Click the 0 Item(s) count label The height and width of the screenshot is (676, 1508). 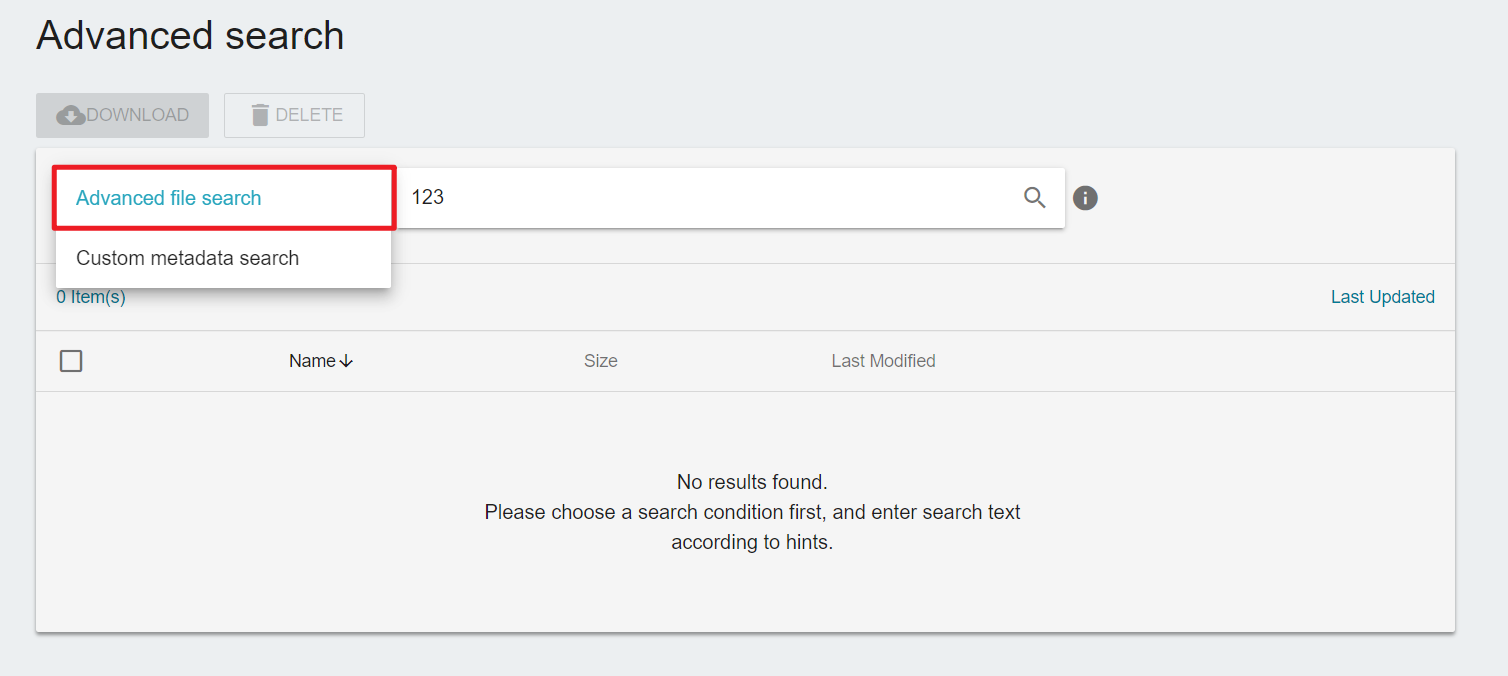click(x=91, y=297)
